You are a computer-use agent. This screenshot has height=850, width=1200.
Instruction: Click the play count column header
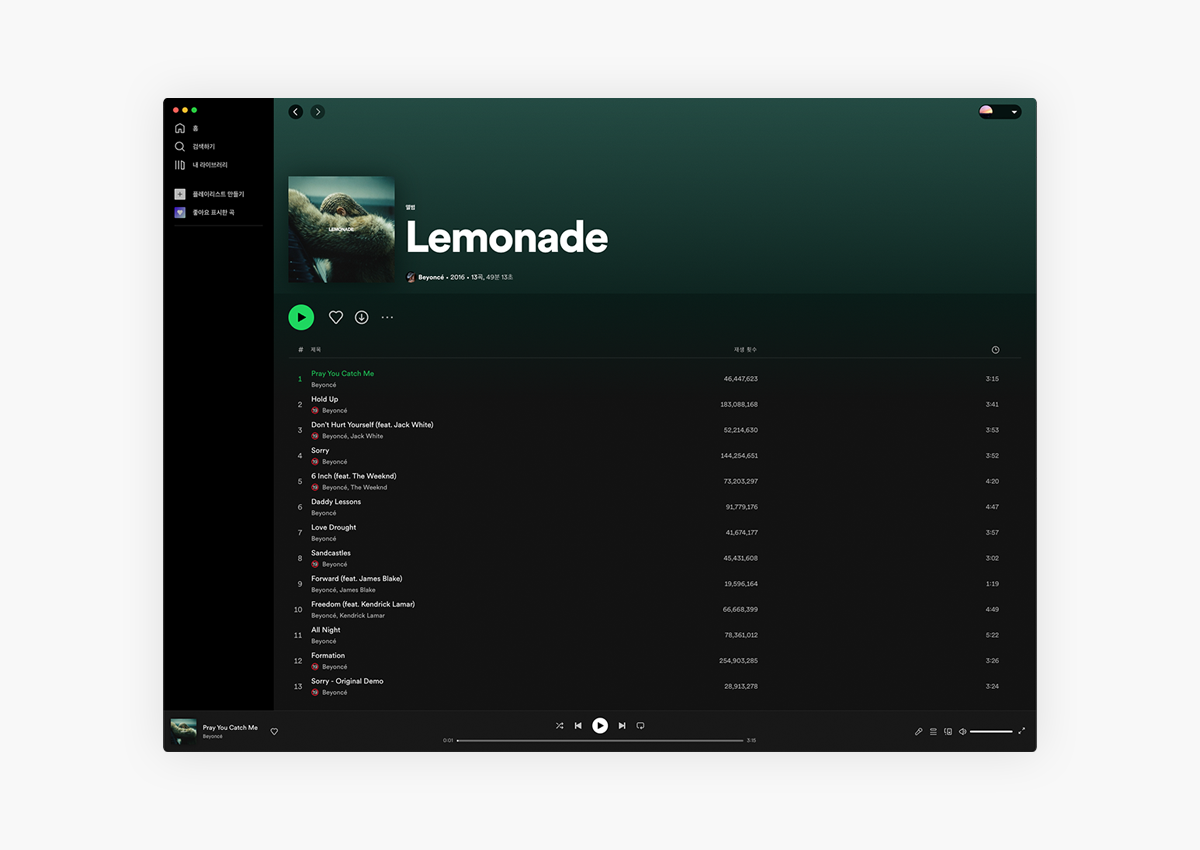click(746, 350)
